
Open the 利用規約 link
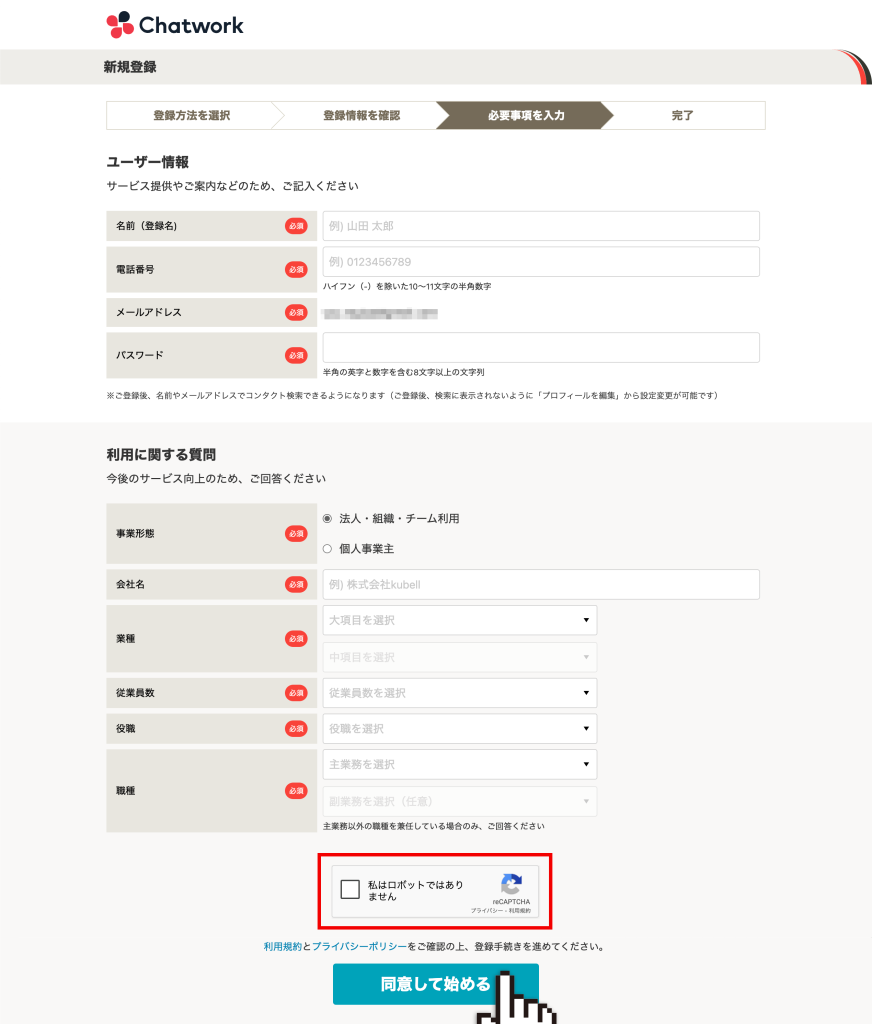[x=282, y=944]
